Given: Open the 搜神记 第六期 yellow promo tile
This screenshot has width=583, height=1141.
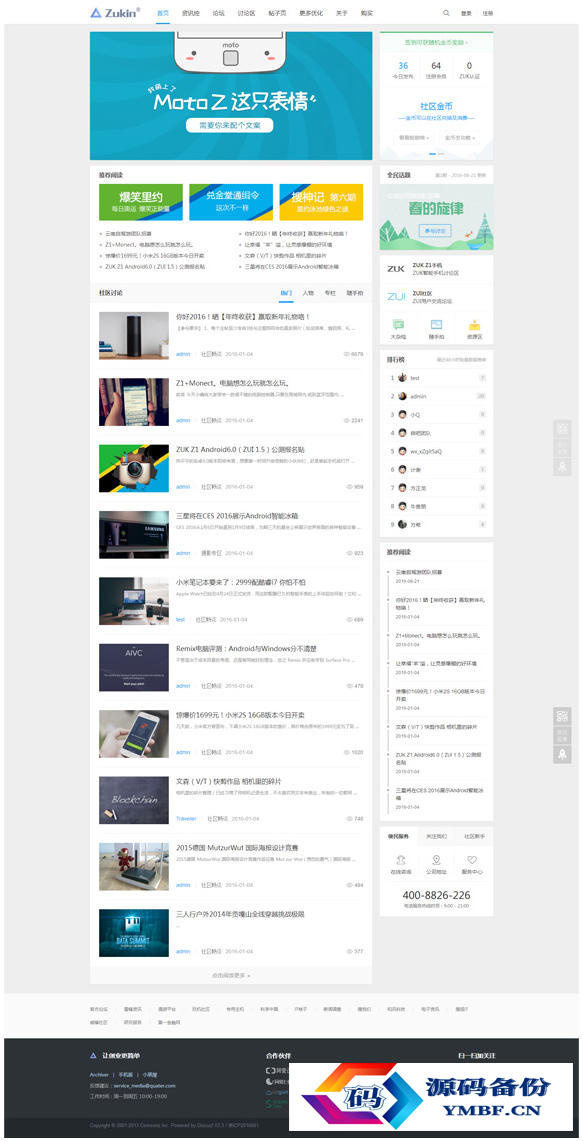Looking at the screenshot, I should [x=321, y=202].
